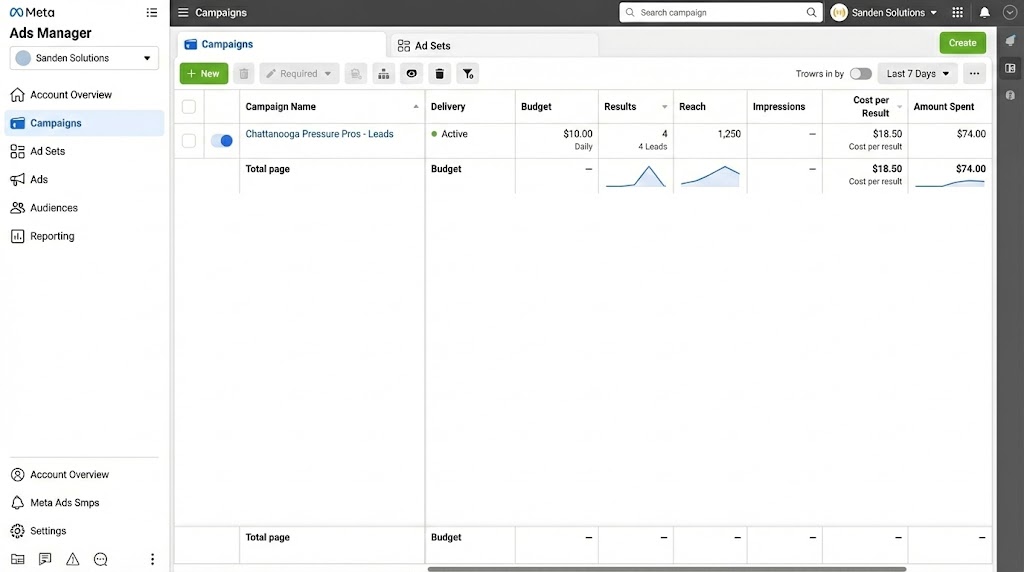Click the duplicate icon in toolbar

pyautogui.click(x=355, y=74)
